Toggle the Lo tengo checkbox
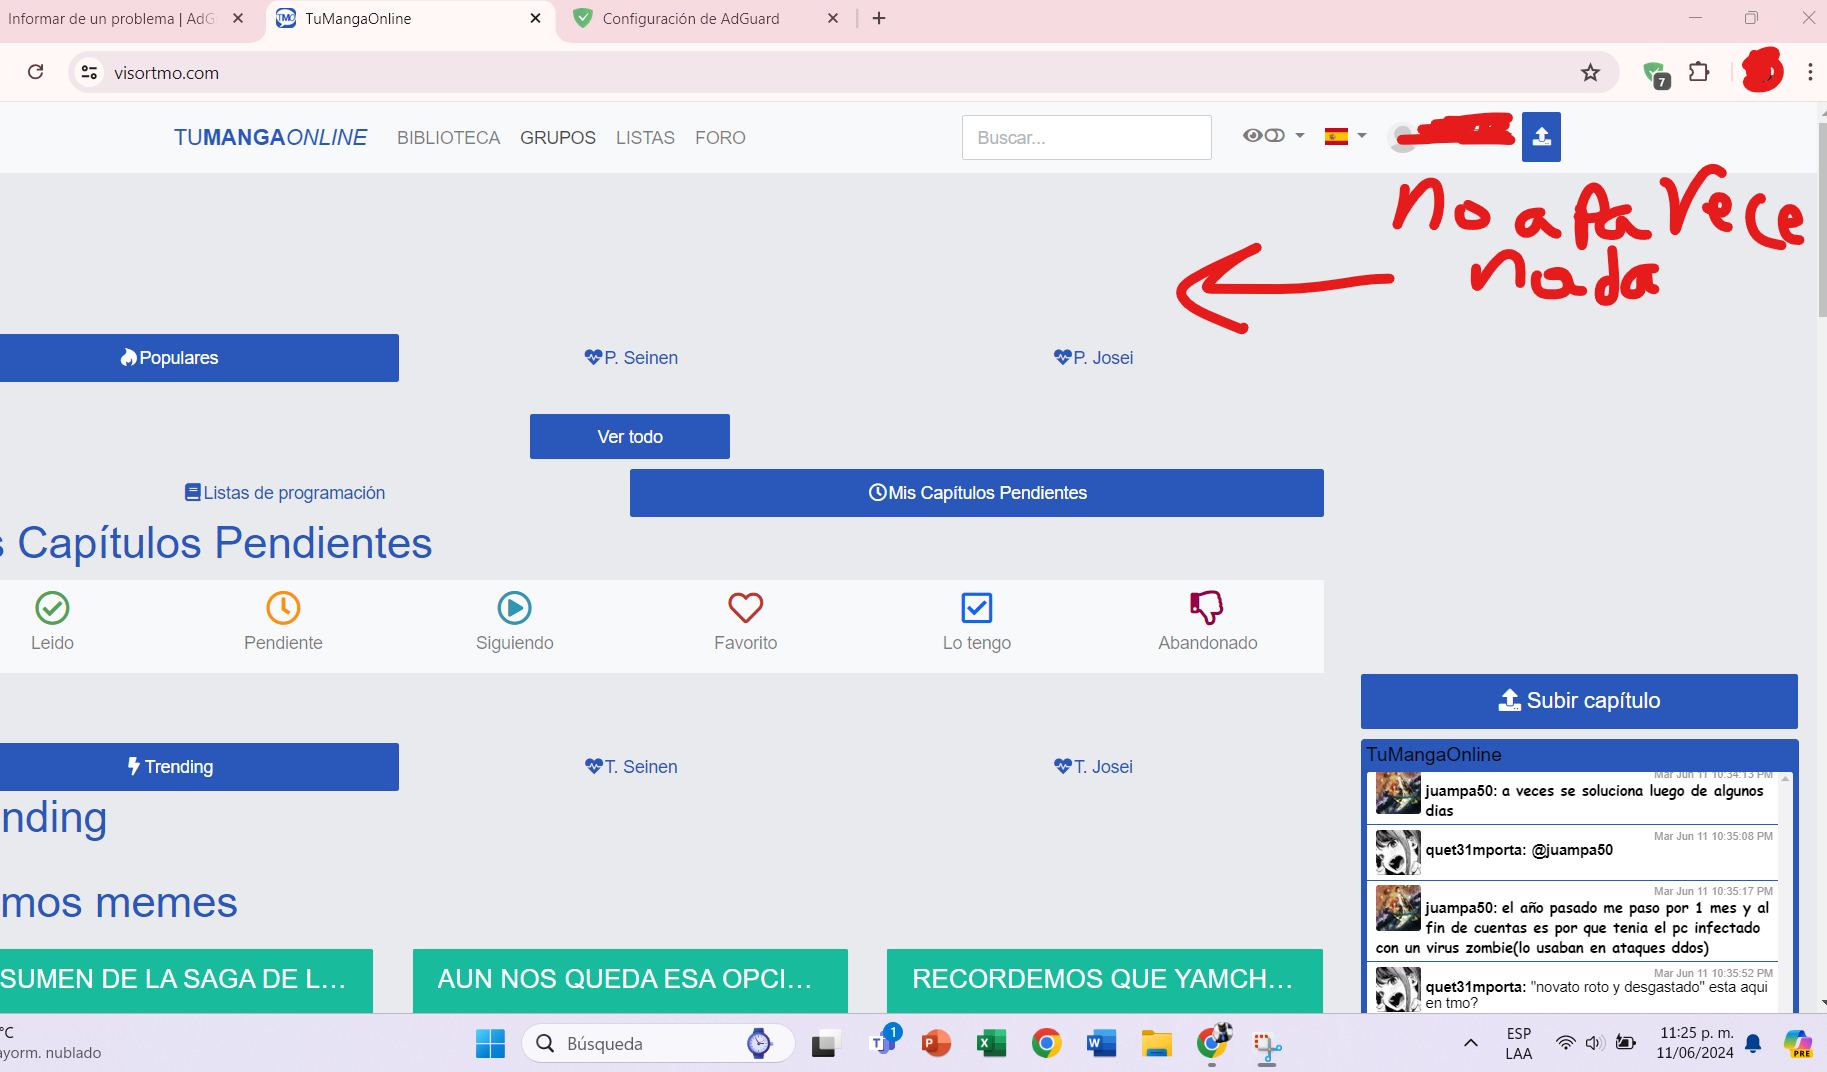The width and height of the screenshot is (1827, 1072). [x=976, y=608]
